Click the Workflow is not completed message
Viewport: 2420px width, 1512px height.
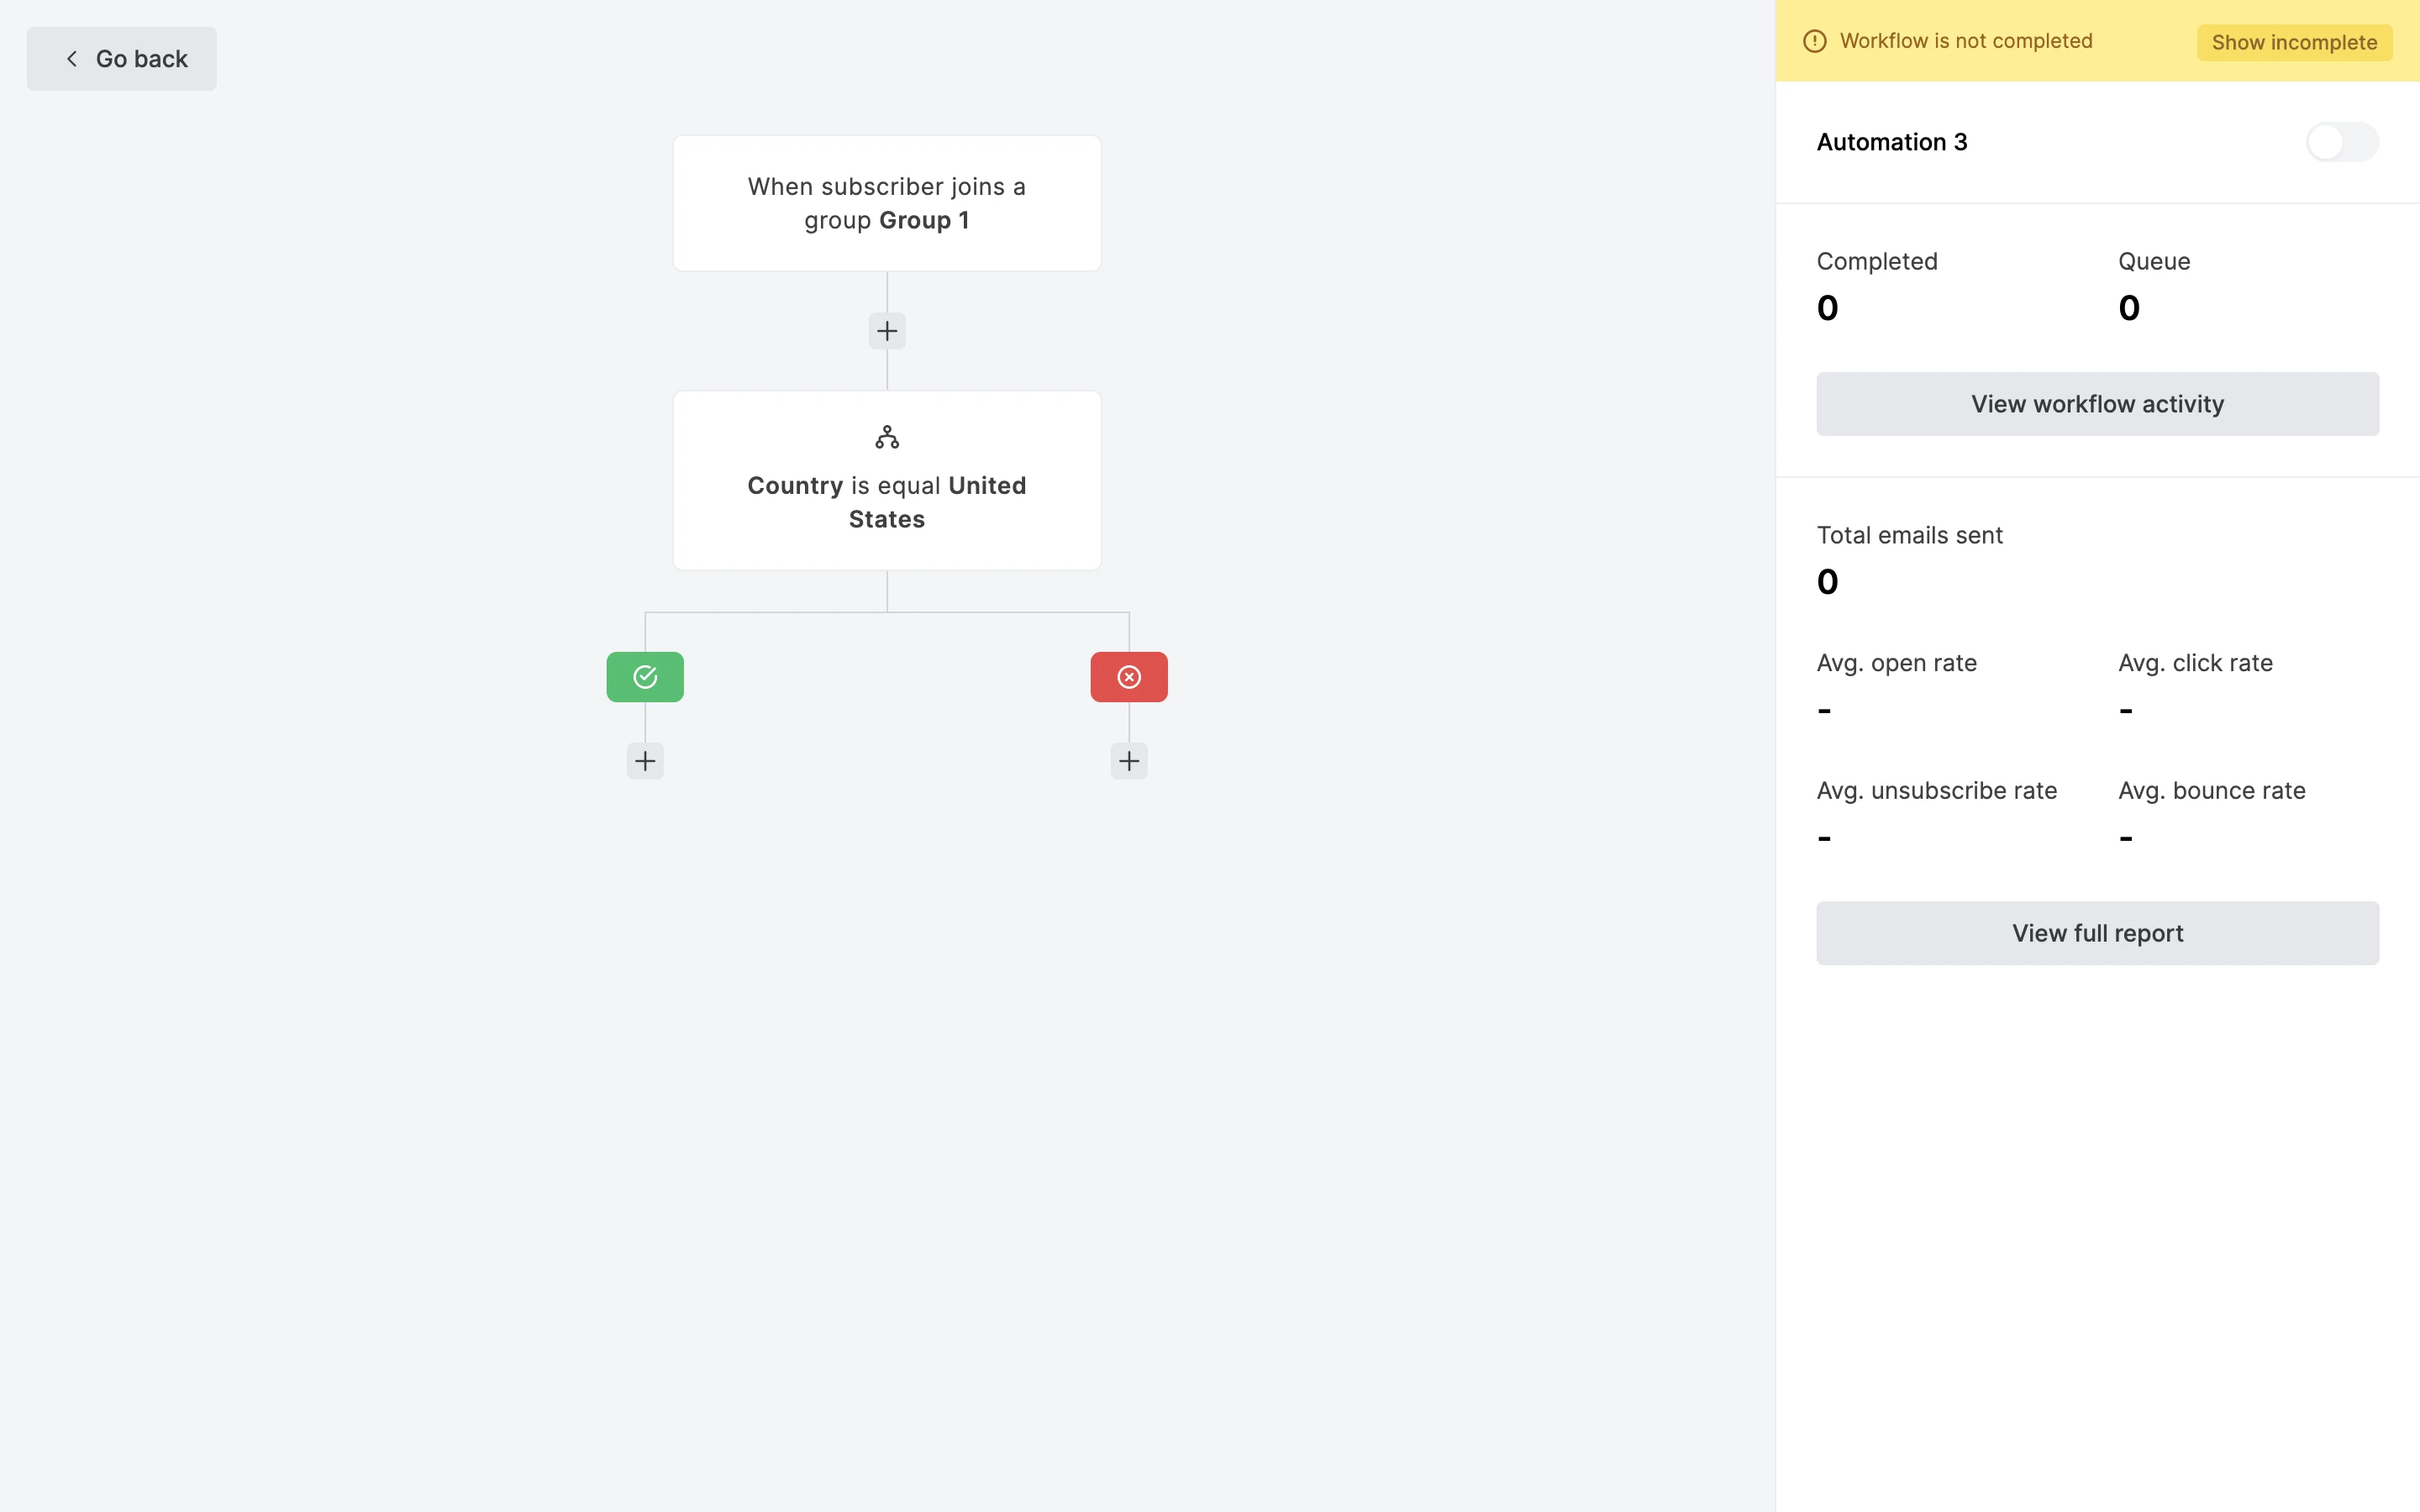point(1965,41)
